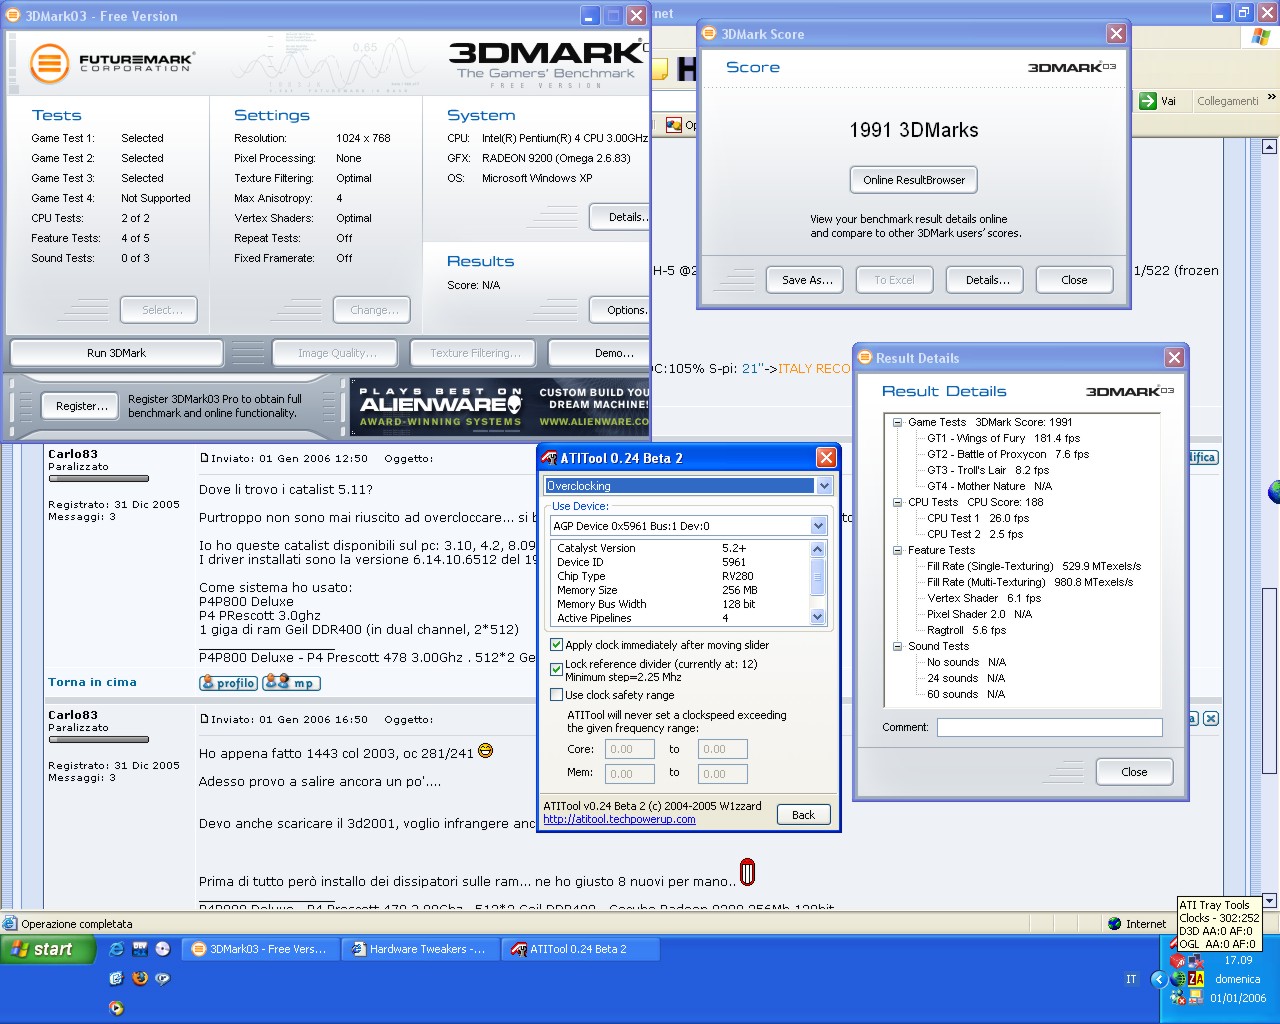Collapse the Game Tests tree node

[x=898, y=422]
